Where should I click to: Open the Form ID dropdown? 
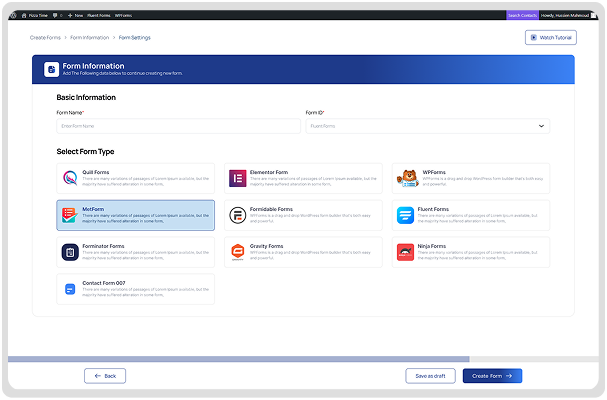point(428,126)
